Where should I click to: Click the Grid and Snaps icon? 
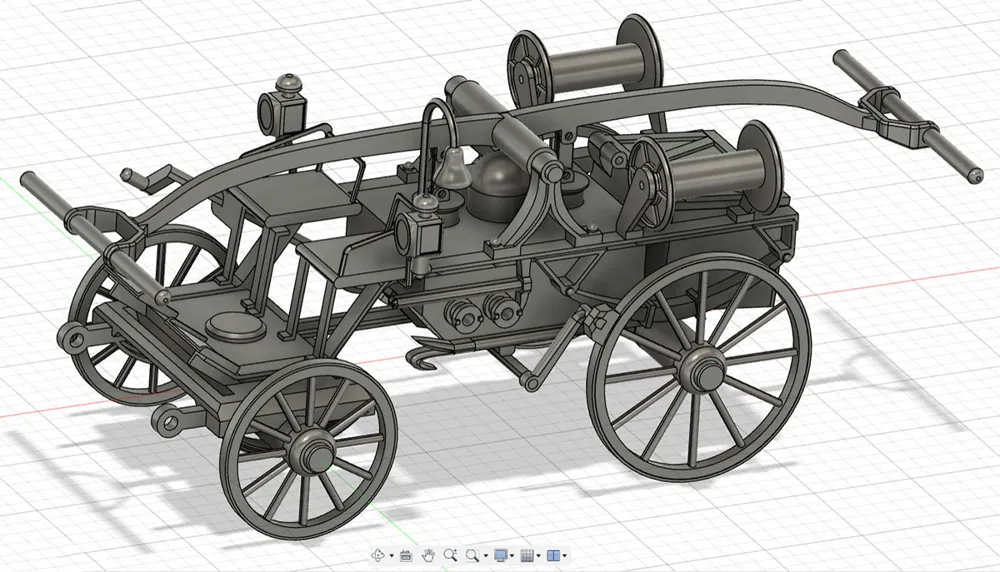pos(527,555)
